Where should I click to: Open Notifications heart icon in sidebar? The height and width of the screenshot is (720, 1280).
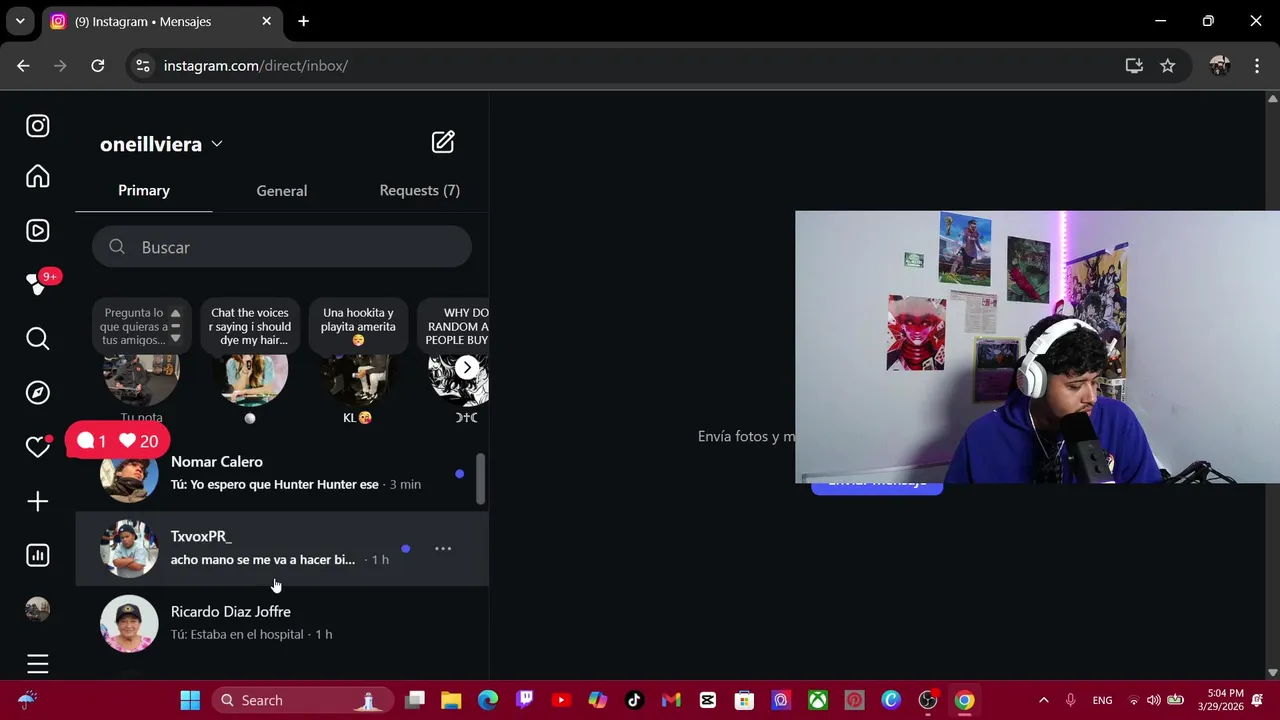38,447
